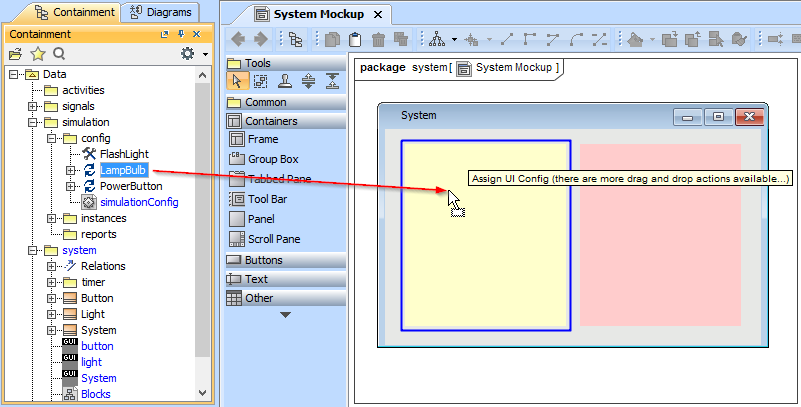Open project folder icon in Containment panel

pyautogui.click(x=15, y=54)
